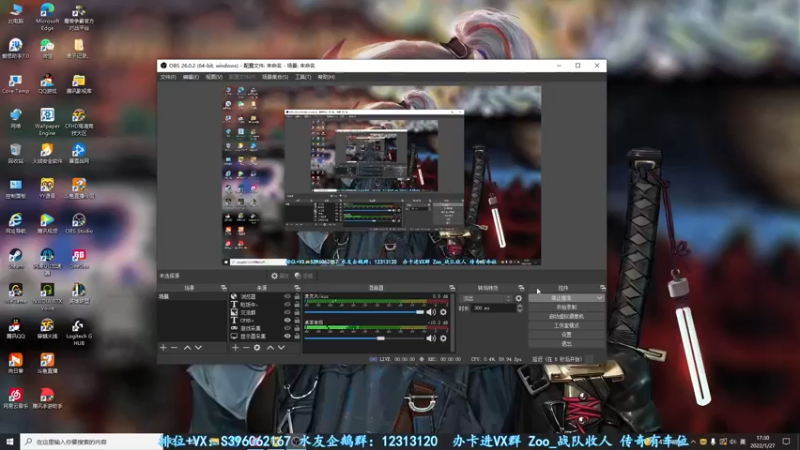Open the Steam desktop shortcut
The image size is (800, 450).
tap(16, 259)
